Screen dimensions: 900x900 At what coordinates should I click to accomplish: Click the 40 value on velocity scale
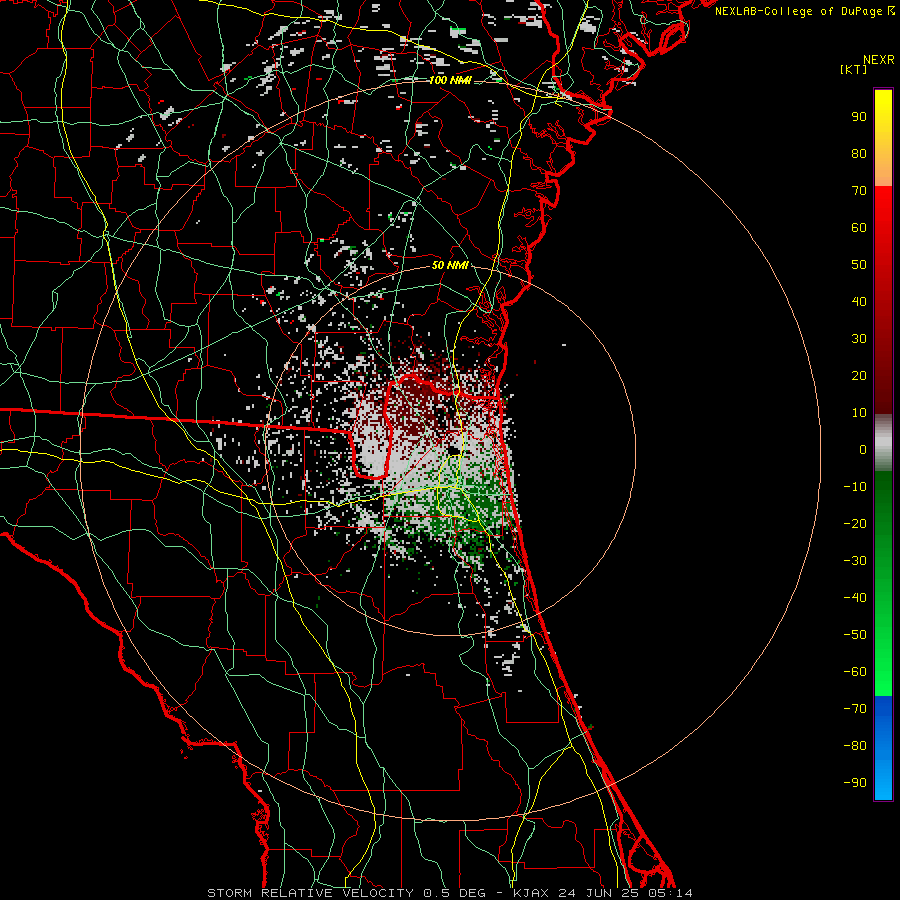[x=859, y=301]
